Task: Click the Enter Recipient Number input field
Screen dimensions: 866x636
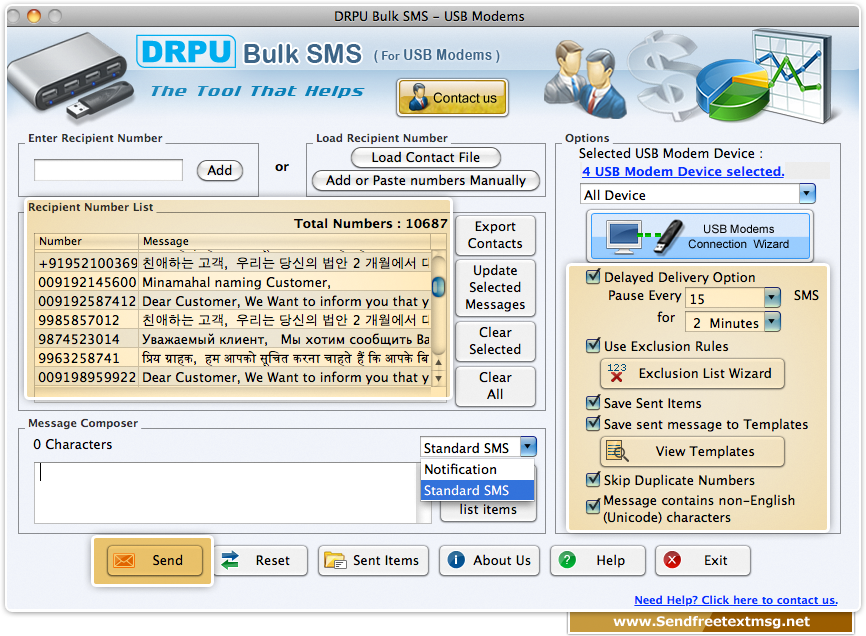Action: [108, 170]
